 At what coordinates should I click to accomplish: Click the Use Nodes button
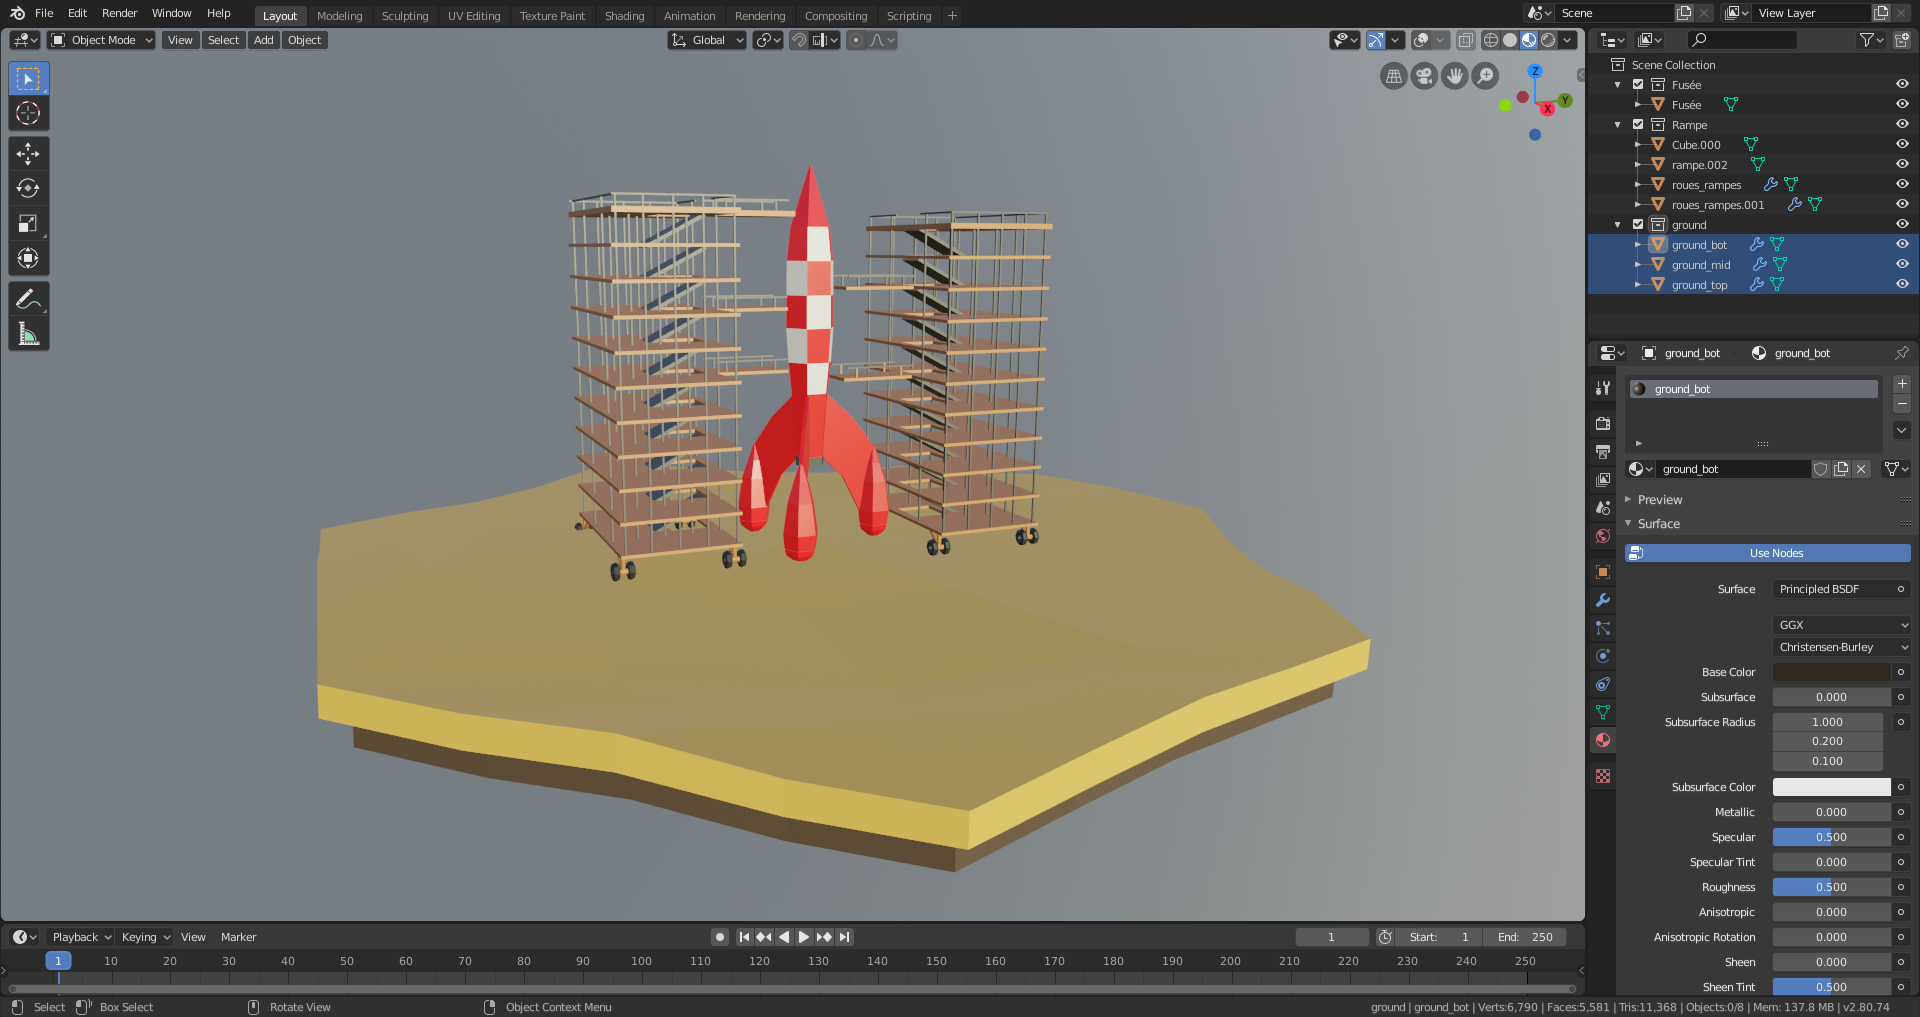pos(1768,553)
